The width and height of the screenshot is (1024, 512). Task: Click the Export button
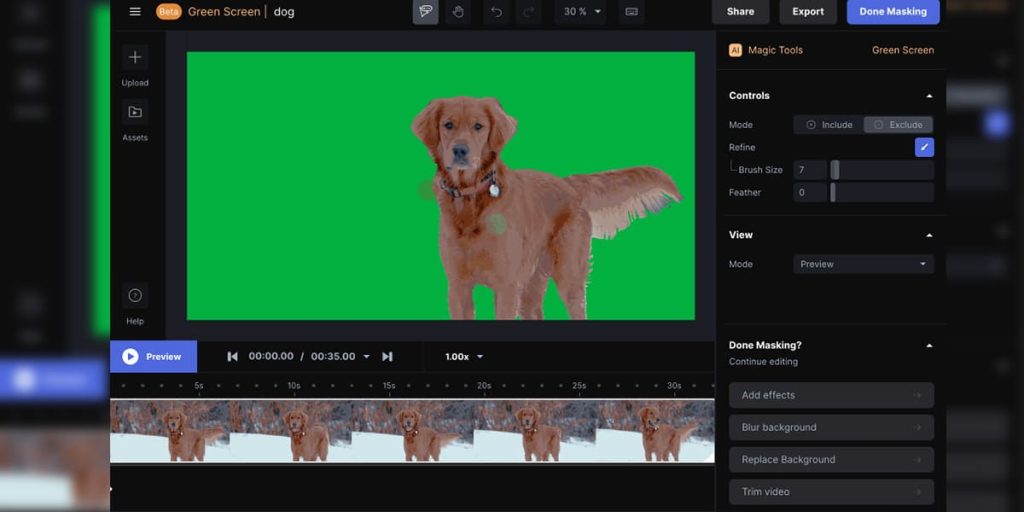pyautogui.click(x=808, y=12)
